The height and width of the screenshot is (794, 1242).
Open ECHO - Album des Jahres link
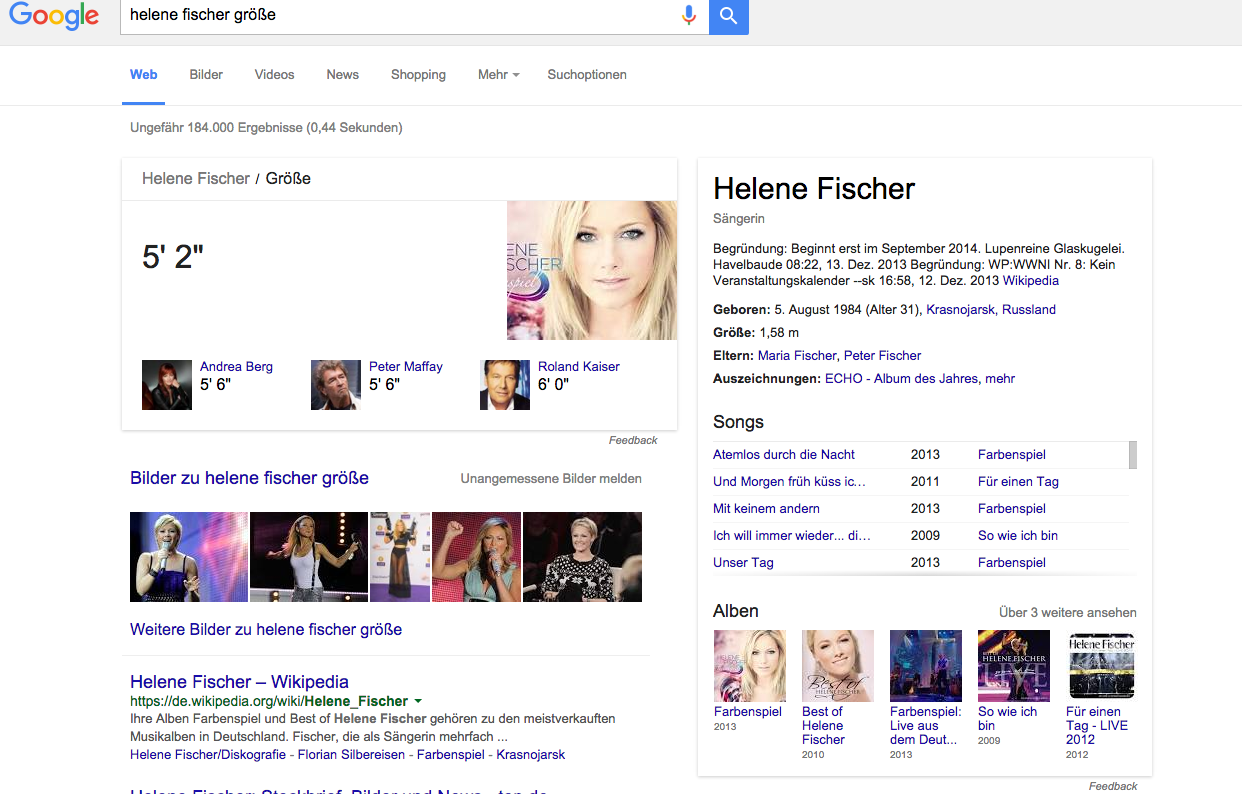coord(903,379)
